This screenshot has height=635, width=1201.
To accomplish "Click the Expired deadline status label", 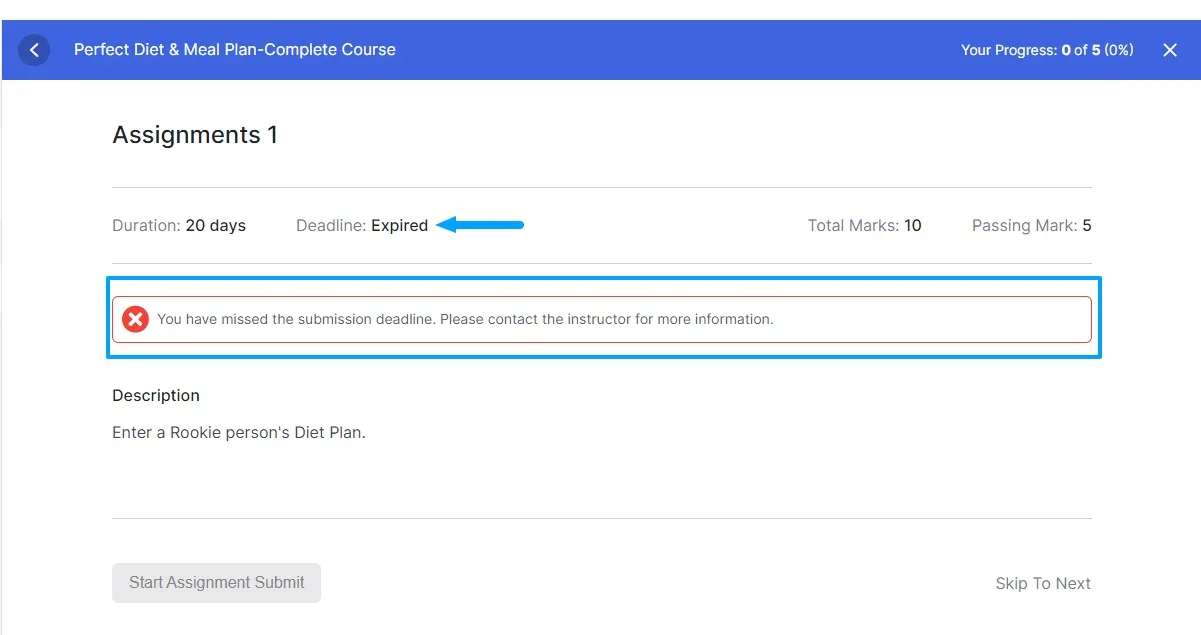I will coord(398,225).
